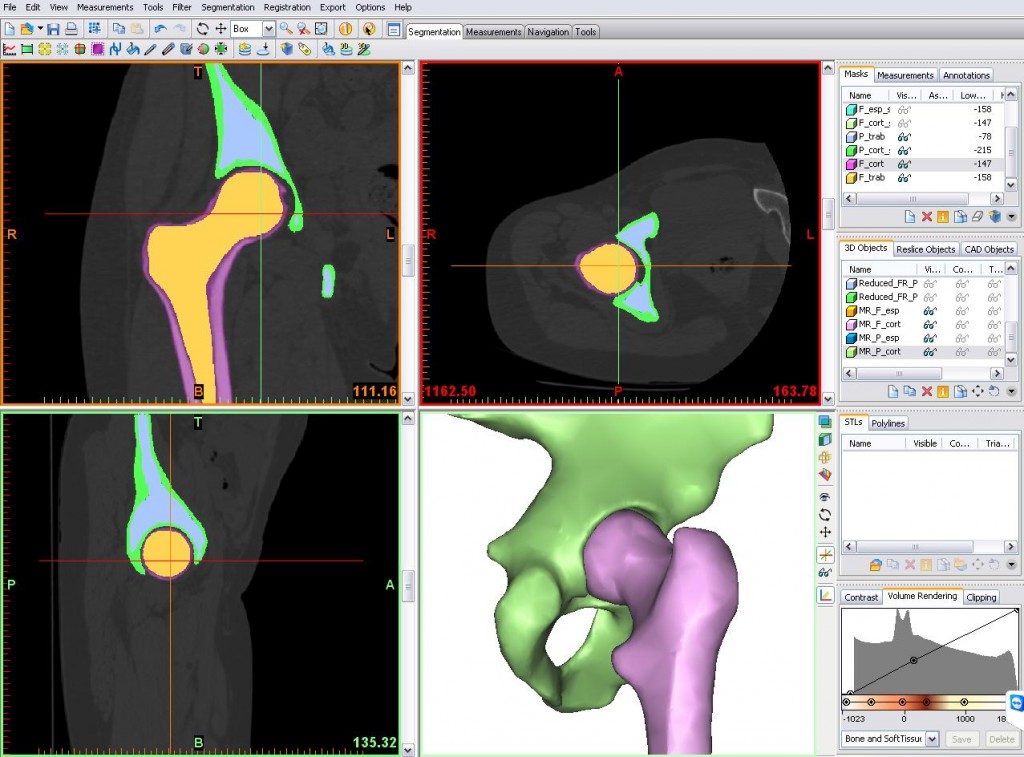Click the Zoom magnifier tool icon

(285, 29)
